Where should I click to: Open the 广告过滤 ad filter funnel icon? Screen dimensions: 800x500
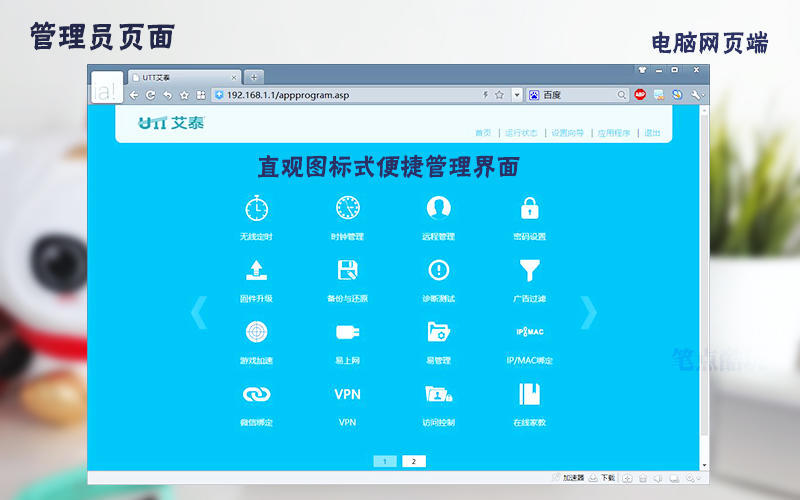[529, 270]
